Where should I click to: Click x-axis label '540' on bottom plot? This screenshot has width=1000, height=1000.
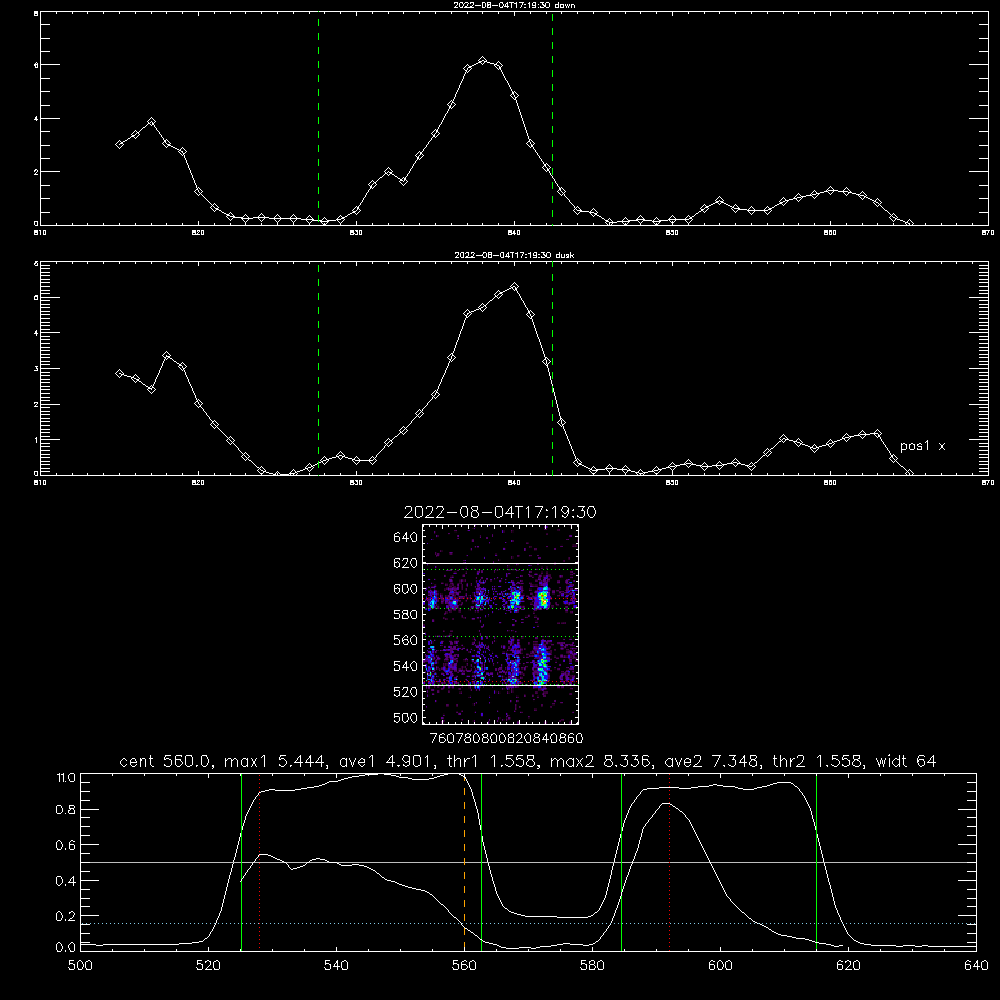pyautogui.click(x=336, y=966)
